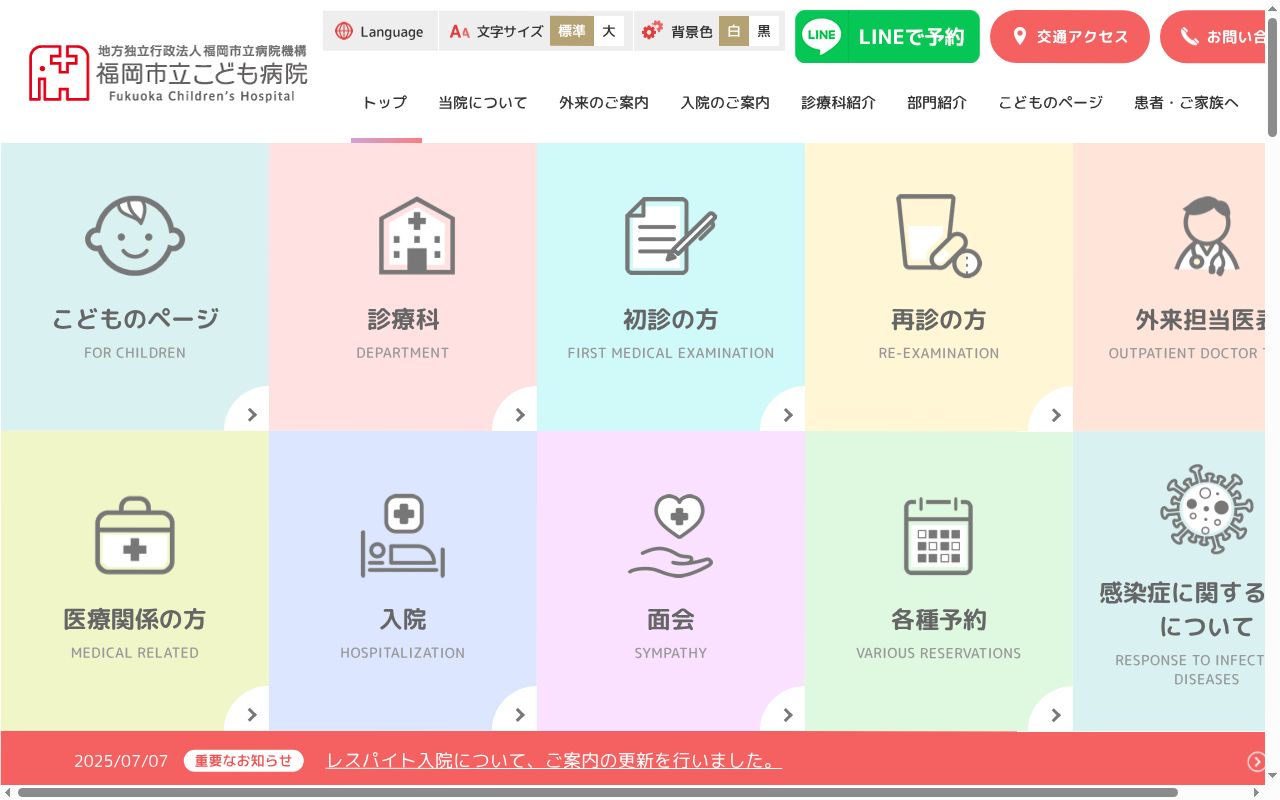Screen dimensions: 1280x800
Task: Set font size to 大
Action: (x=609, y=31)
